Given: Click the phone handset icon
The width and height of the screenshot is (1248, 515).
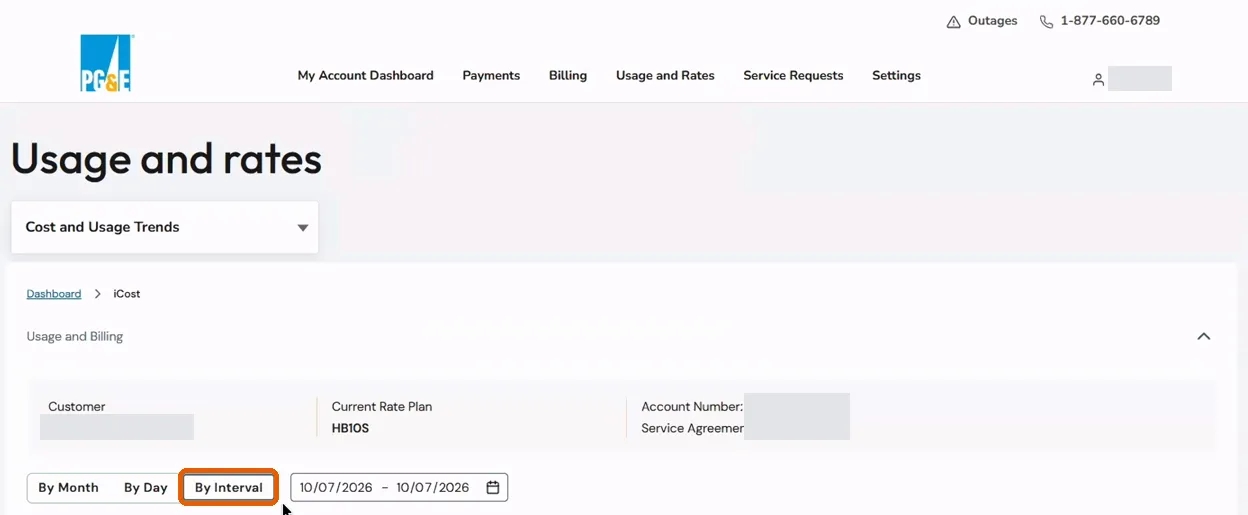Looking at the screenshot, I should [x=1046, y=22].
